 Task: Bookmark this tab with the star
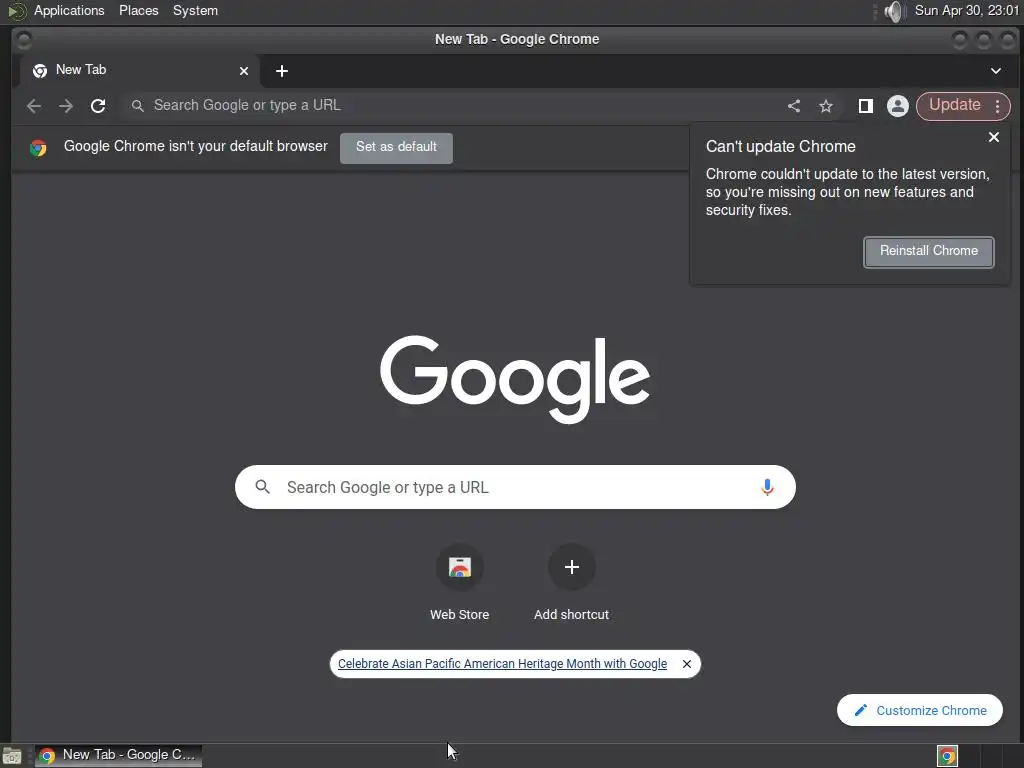826,106
